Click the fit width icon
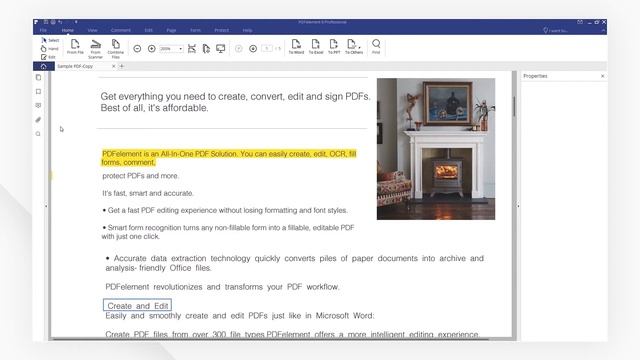This screenshot has width=640, height=360. click(192, 49)
